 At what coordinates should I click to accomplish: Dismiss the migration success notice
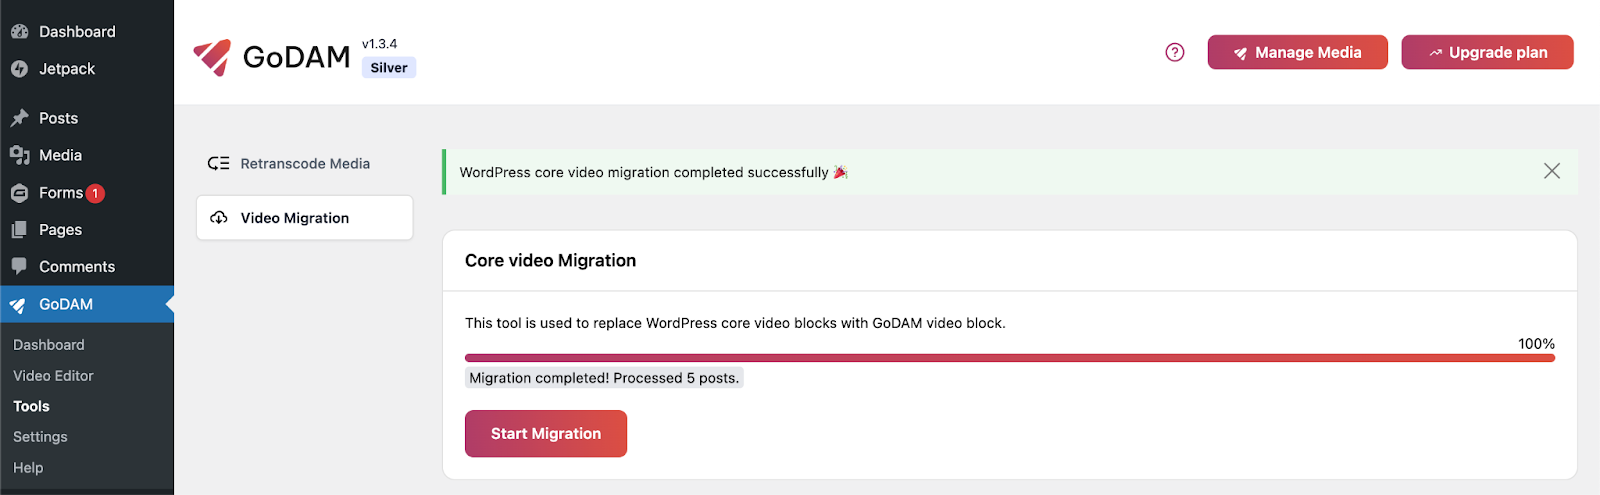(1551, 171)
